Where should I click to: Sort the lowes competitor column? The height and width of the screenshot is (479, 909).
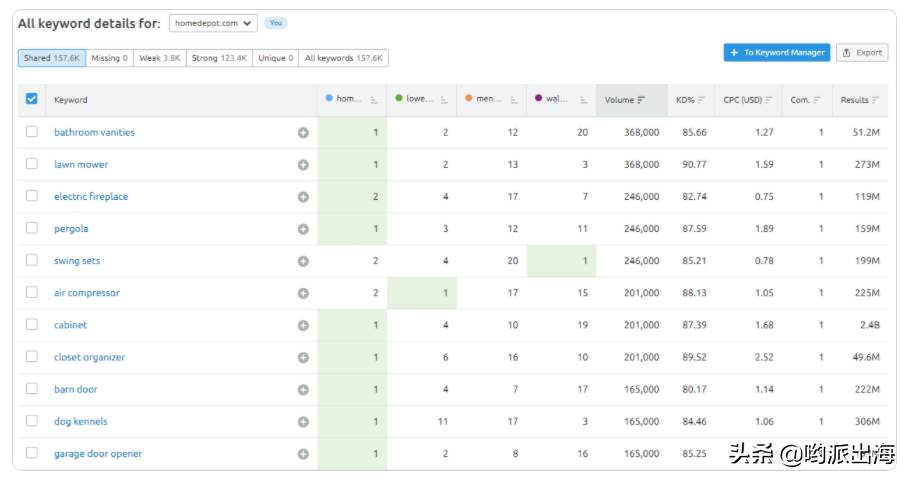444,100
